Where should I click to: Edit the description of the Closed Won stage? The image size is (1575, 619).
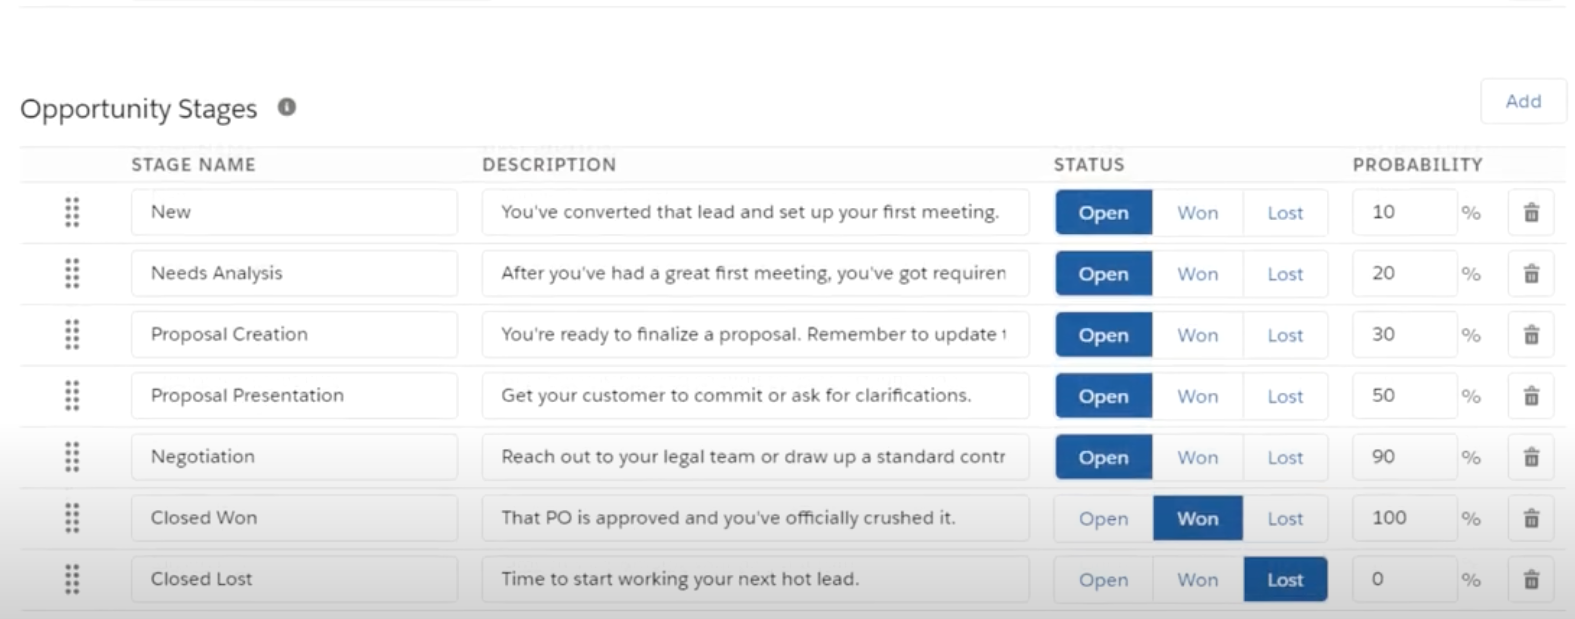[755, 518]
